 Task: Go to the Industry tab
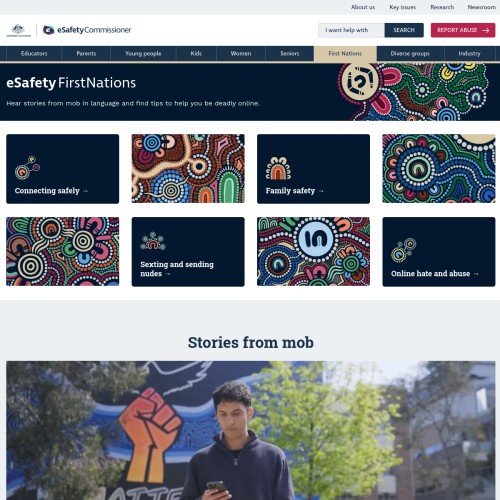469,54
